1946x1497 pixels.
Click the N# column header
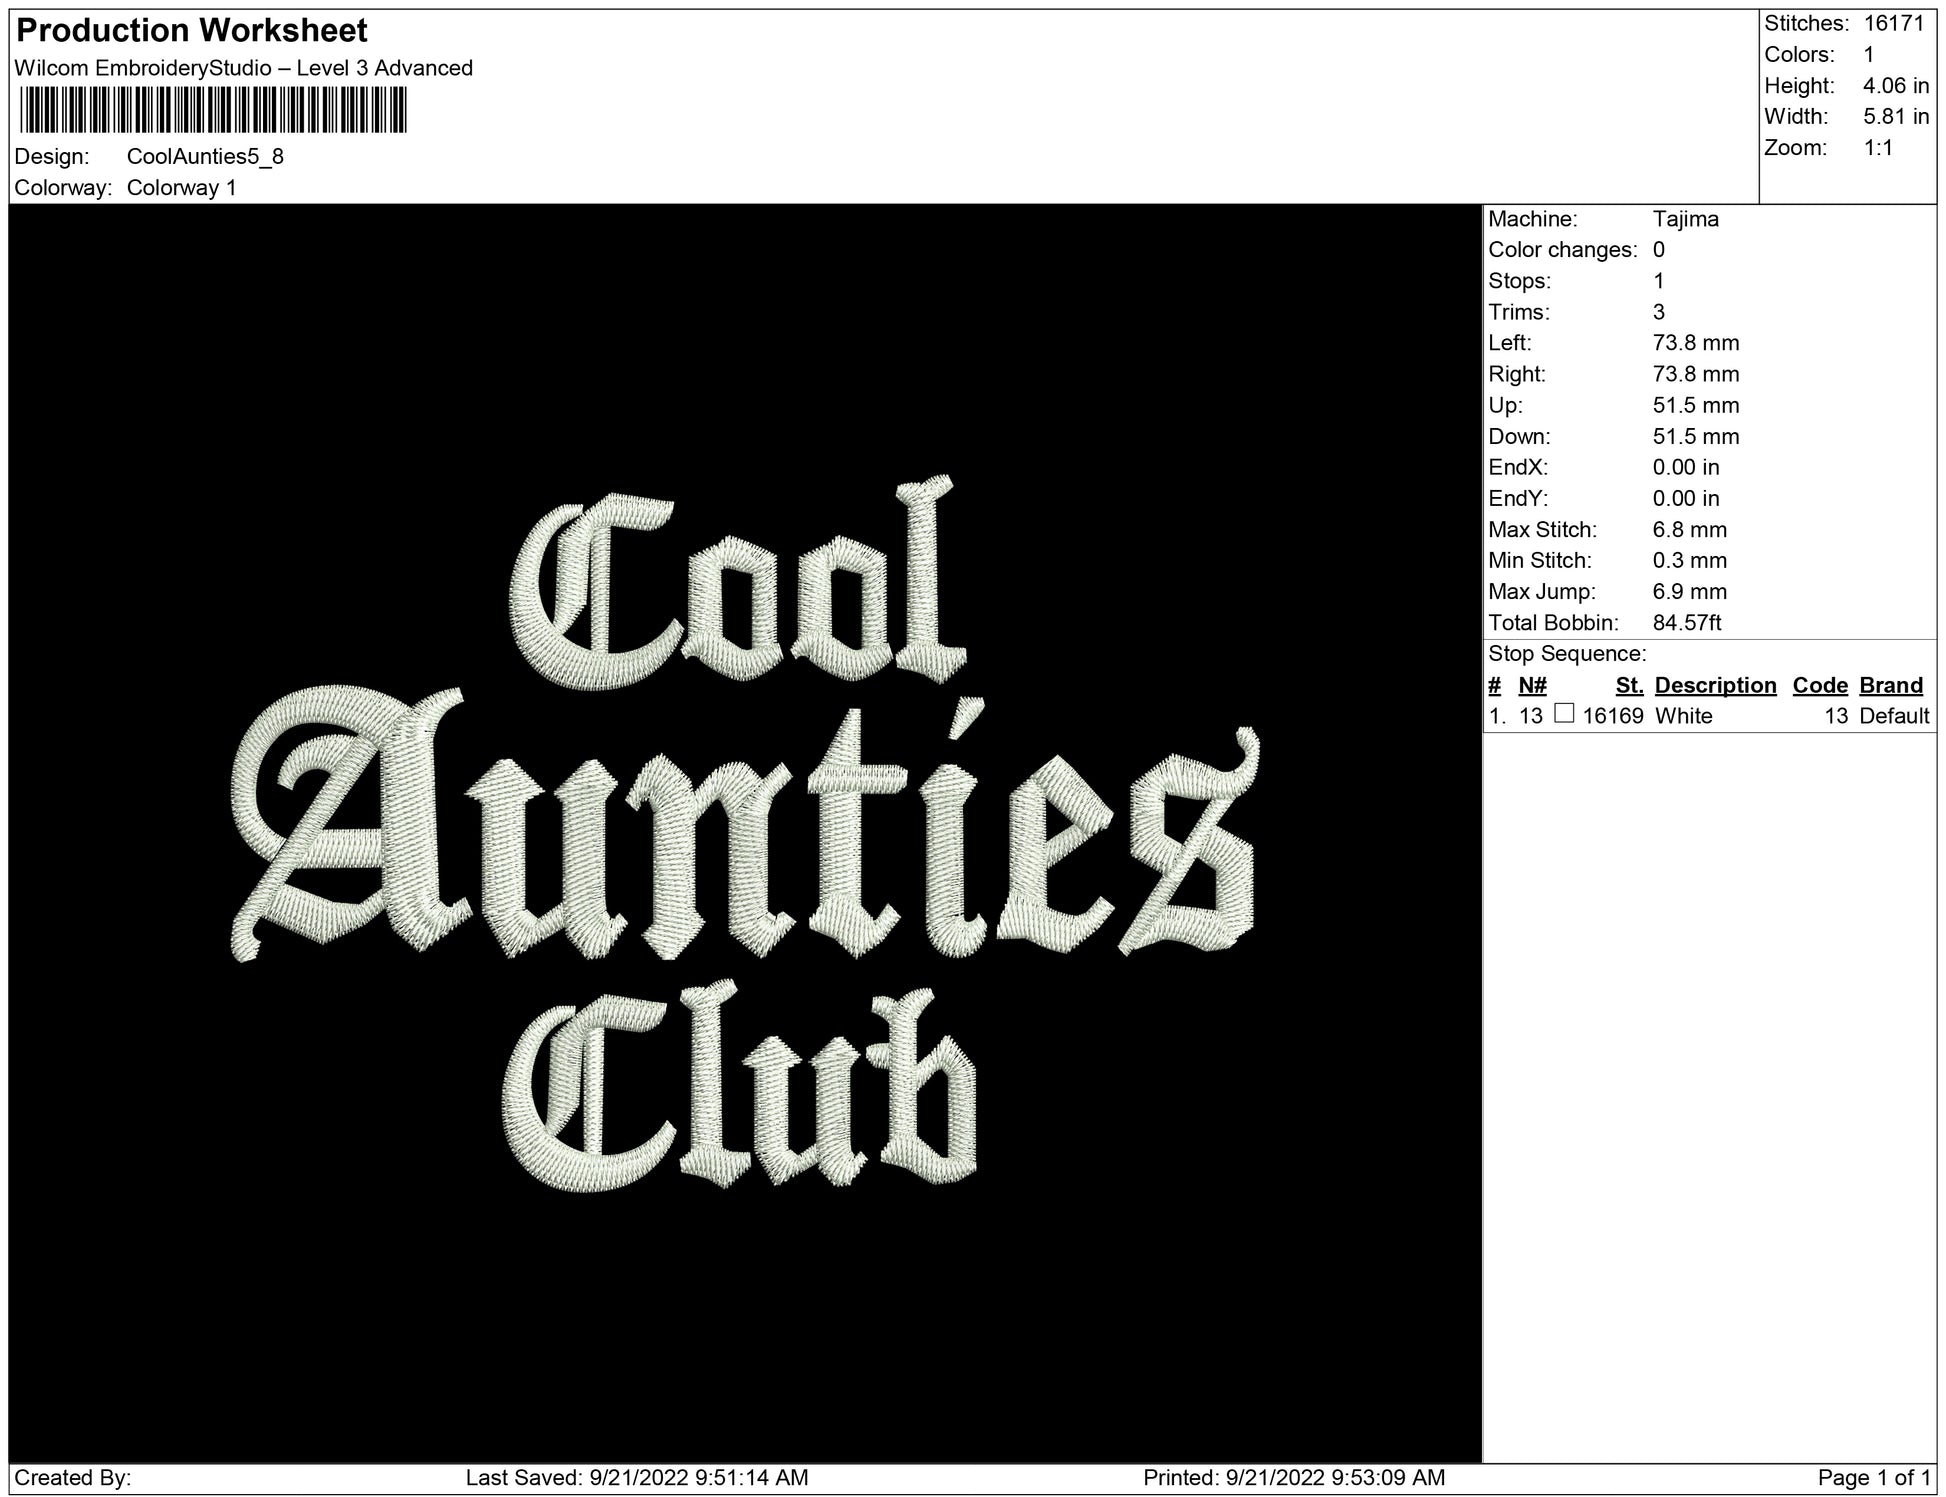coord(1532,685)
